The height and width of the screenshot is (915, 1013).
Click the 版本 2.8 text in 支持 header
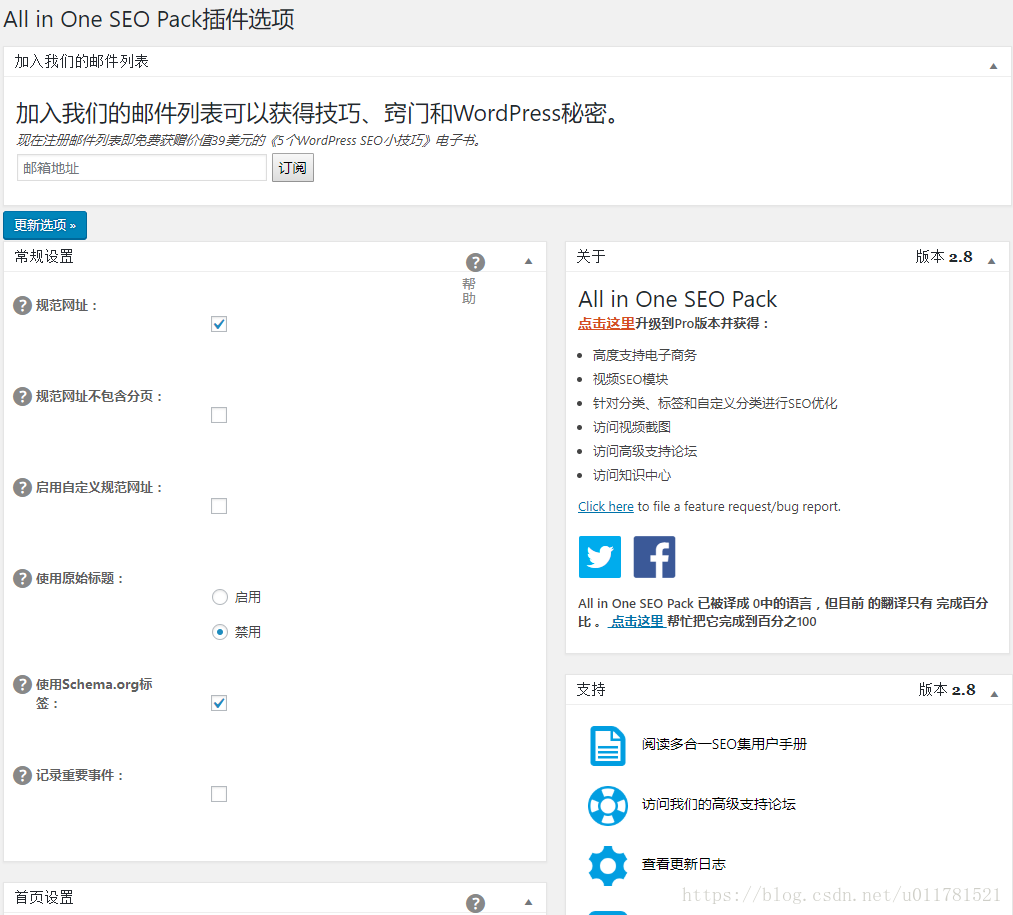click(947, 690)
